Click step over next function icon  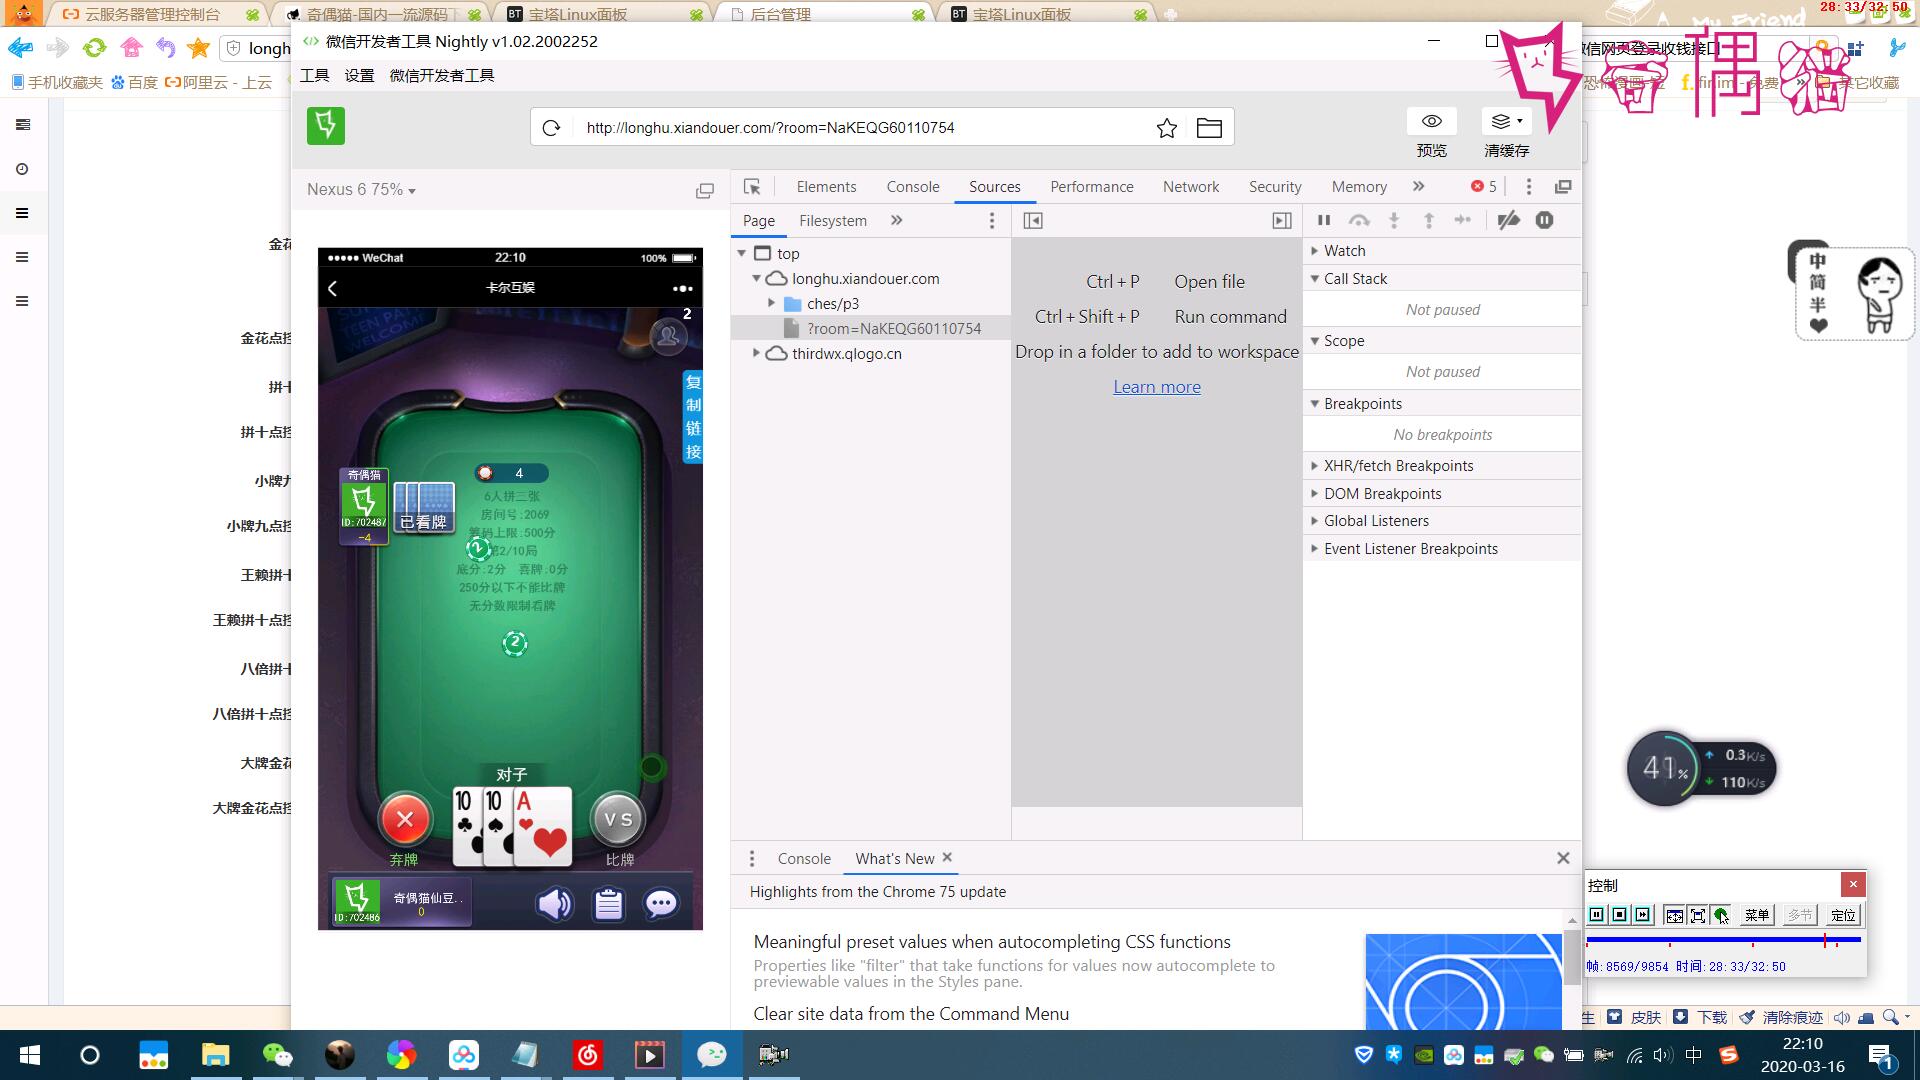click(1359, 220)
